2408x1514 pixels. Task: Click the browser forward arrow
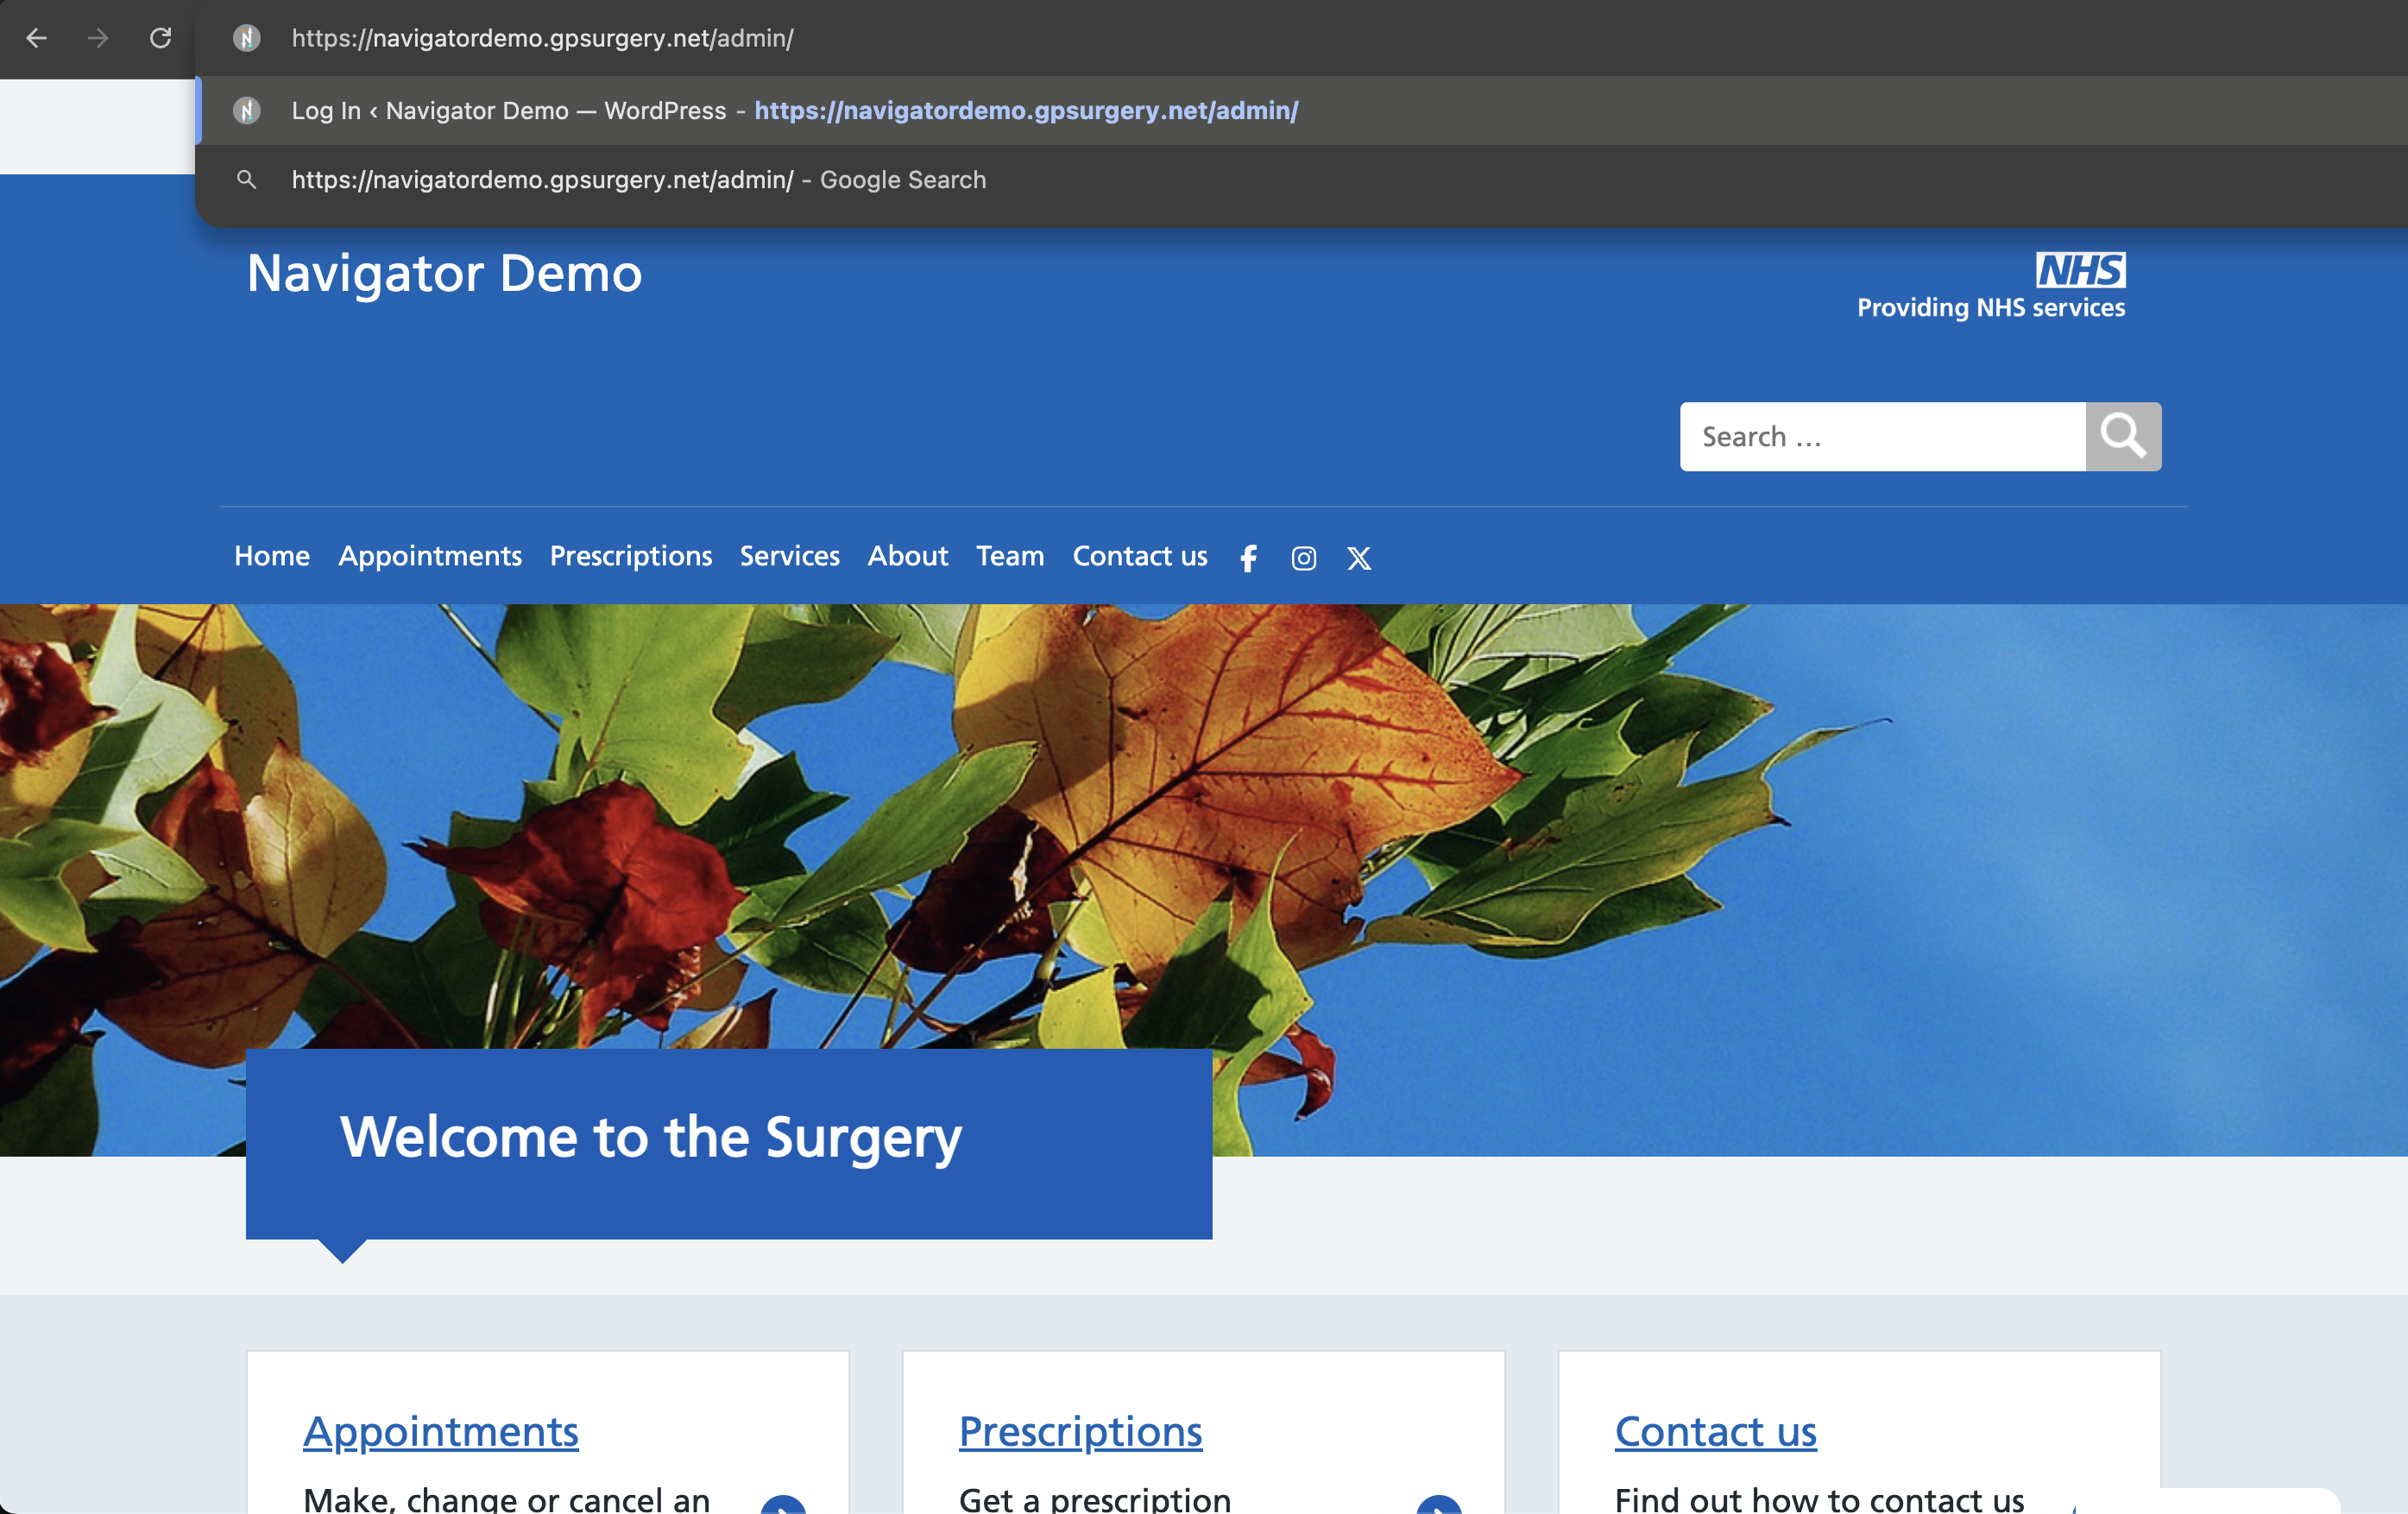pos(98,38)
